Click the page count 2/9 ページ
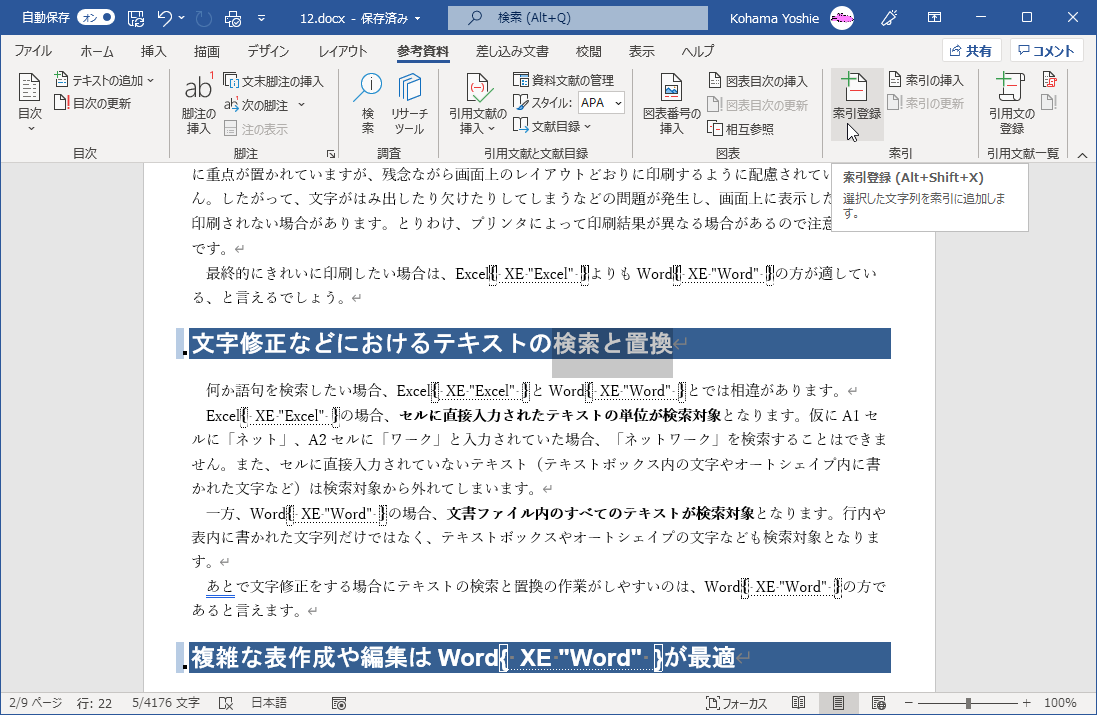Screen dimensions: 1097x715 36,702
